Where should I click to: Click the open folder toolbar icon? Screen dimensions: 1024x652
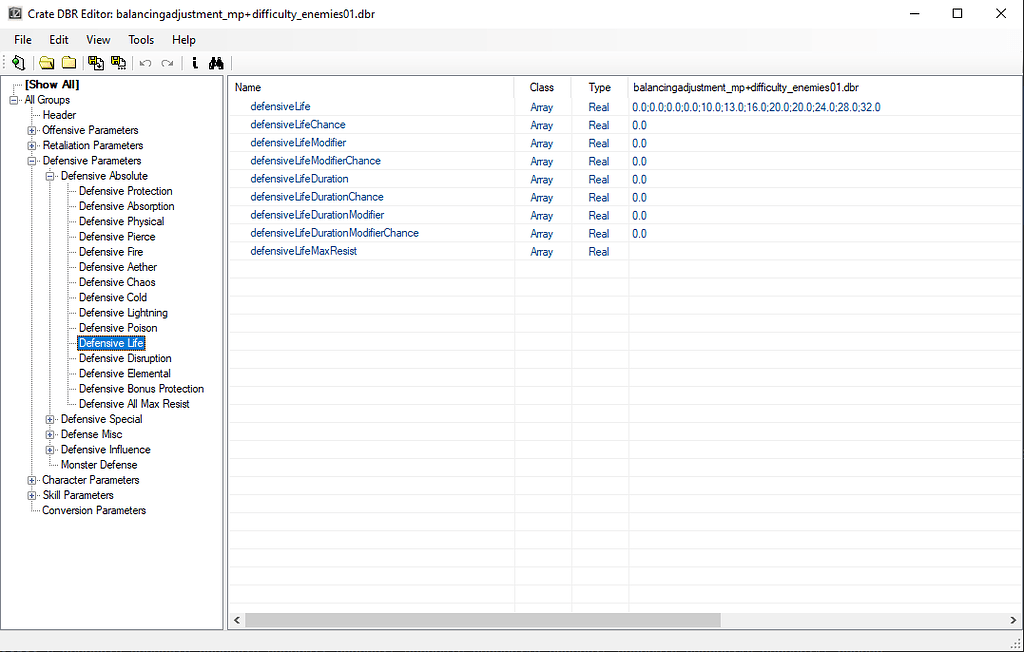(47, 63)
